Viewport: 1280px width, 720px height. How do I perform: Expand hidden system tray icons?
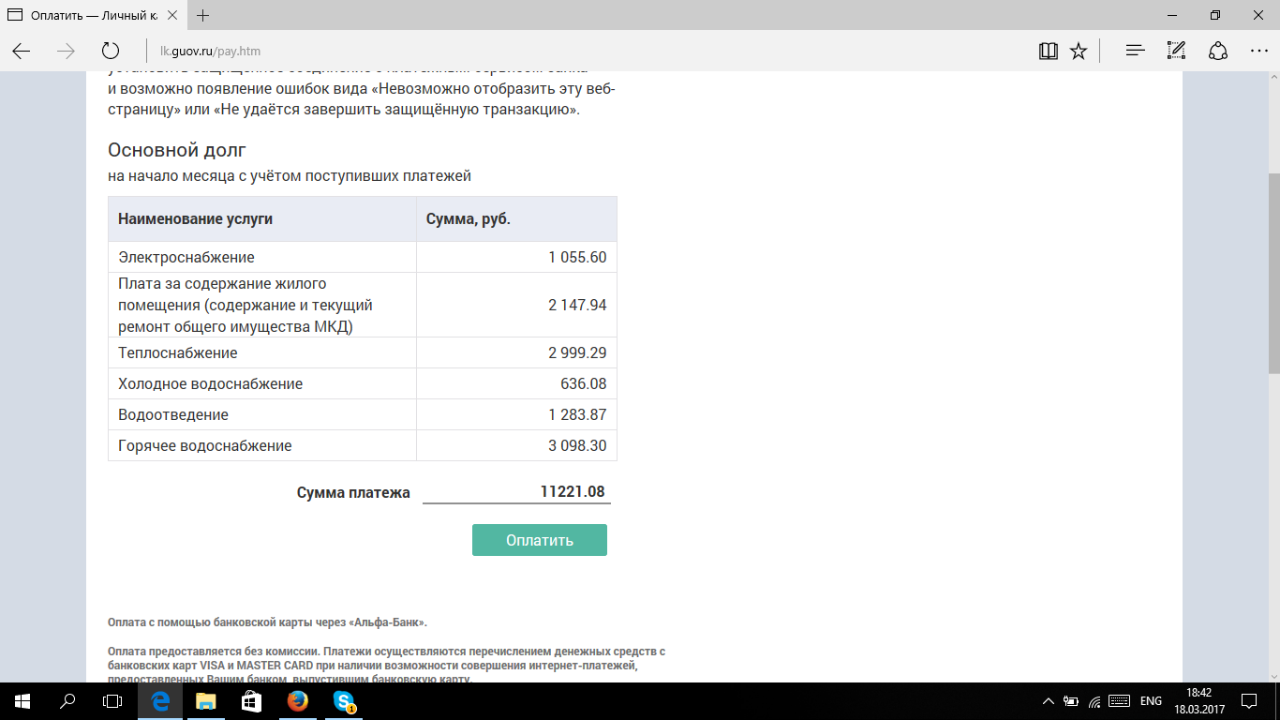tap(1048, 701)
